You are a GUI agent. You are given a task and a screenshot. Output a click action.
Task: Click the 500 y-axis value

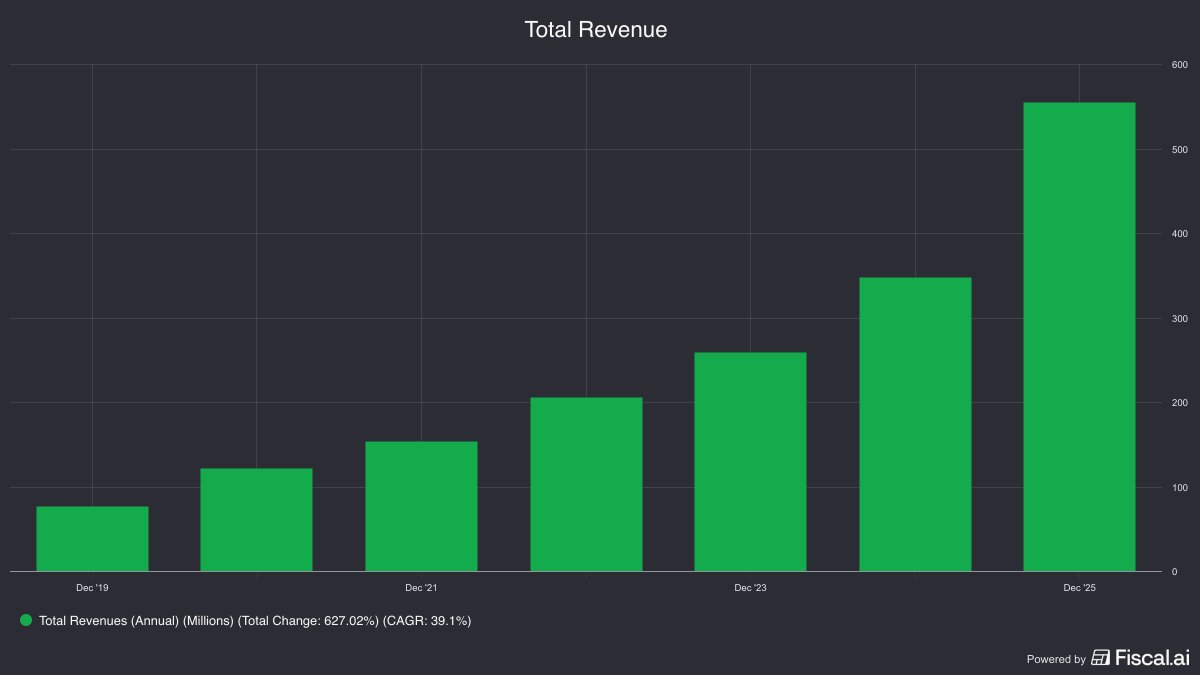point(1180,150)
